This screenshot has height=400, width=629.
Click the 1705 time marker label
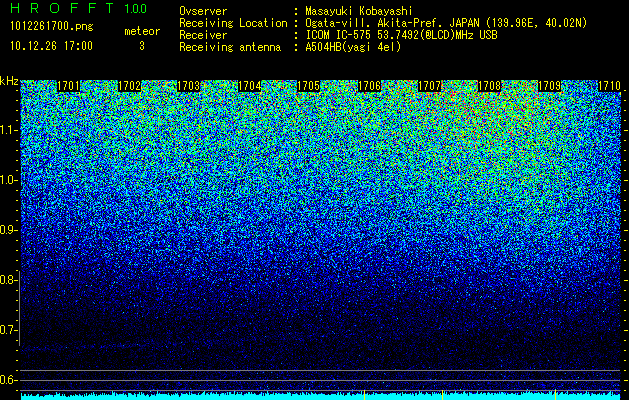click(308, 86)
